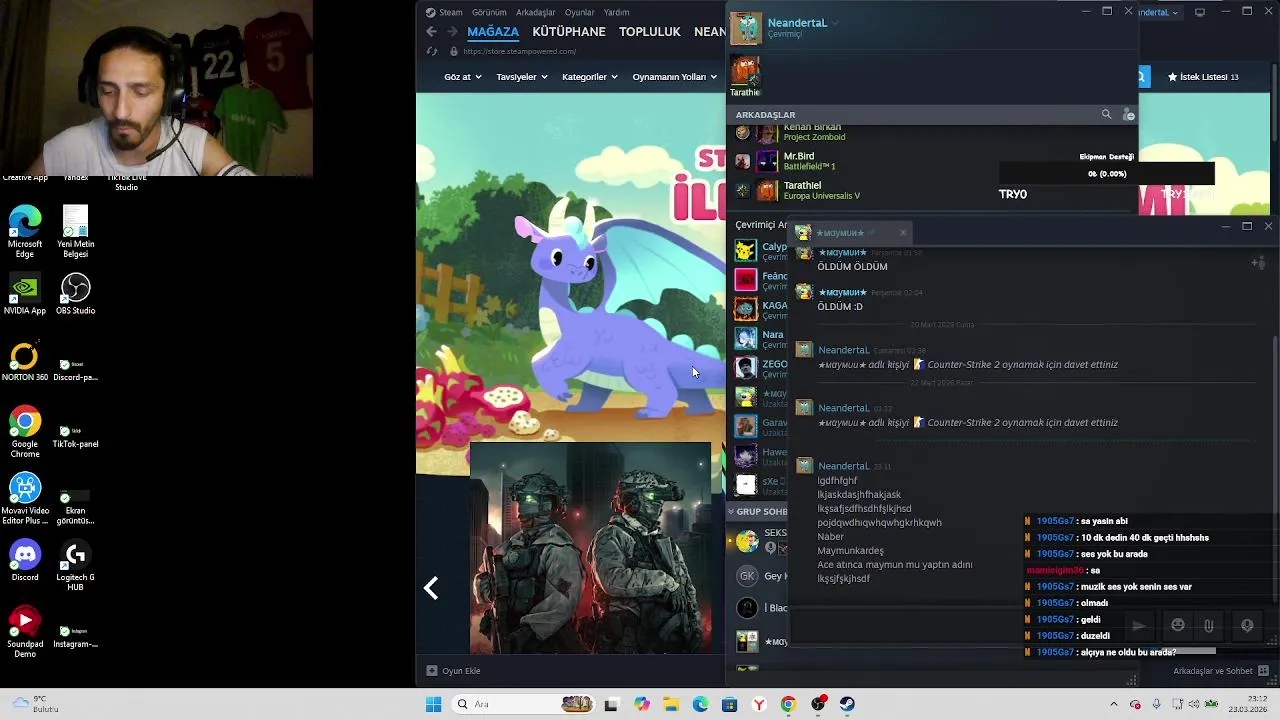
Task: Close the ★маумии★ chat tab
Action: click(903, 233)
